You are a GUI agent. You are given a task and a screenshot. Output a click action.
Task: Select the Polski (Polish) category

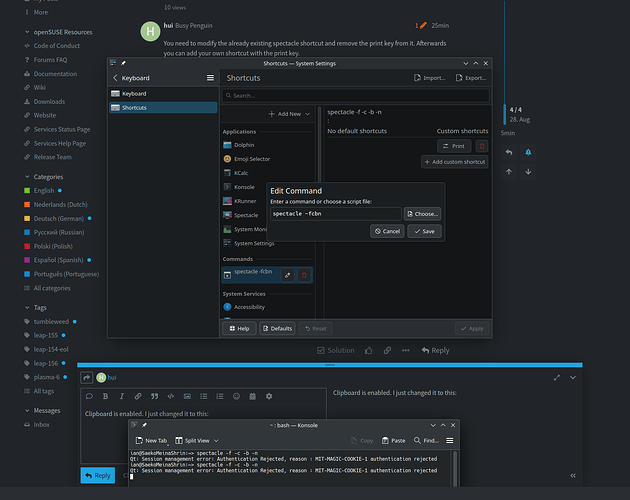pyautogui.click(x=48, y=246)
